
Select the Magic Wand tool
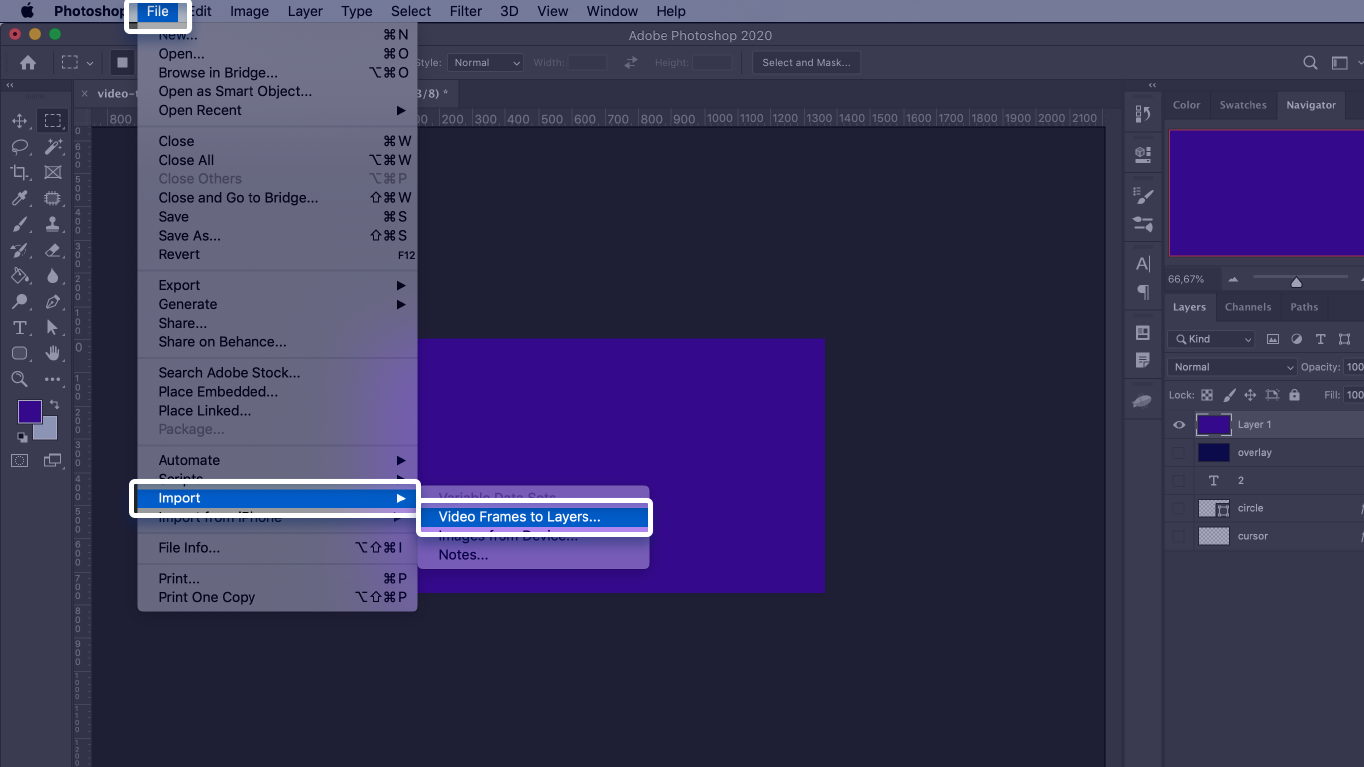(x=52, y=147)
